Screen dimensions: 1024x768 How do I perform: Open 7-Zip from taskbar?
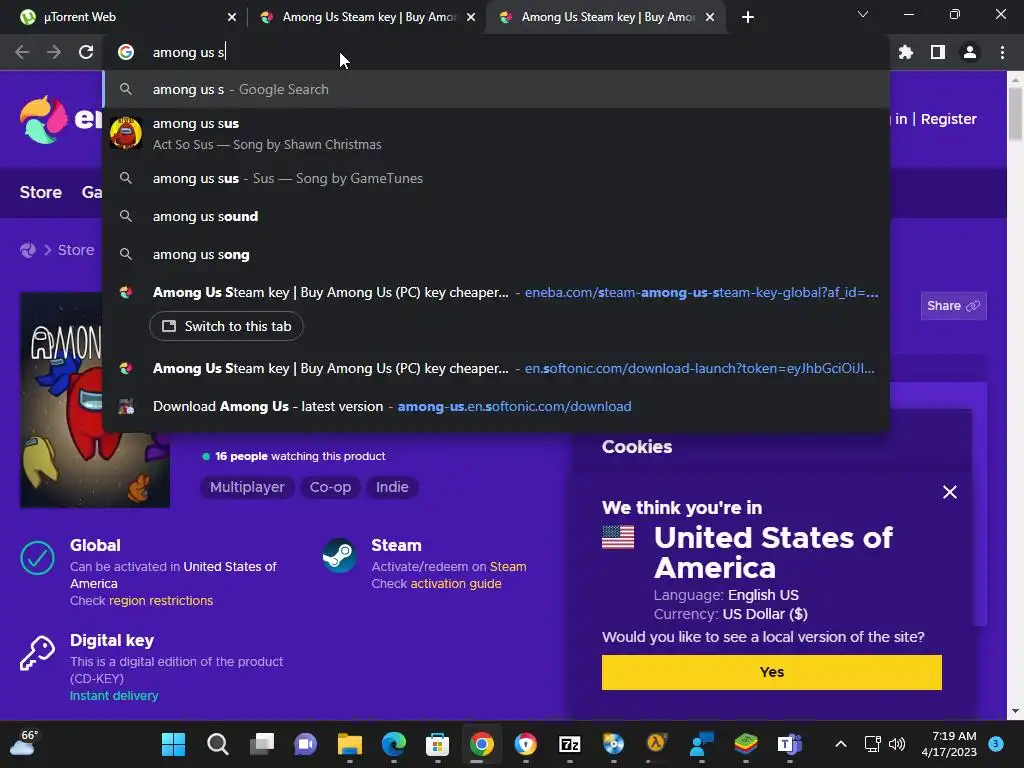tap(569, 744)
